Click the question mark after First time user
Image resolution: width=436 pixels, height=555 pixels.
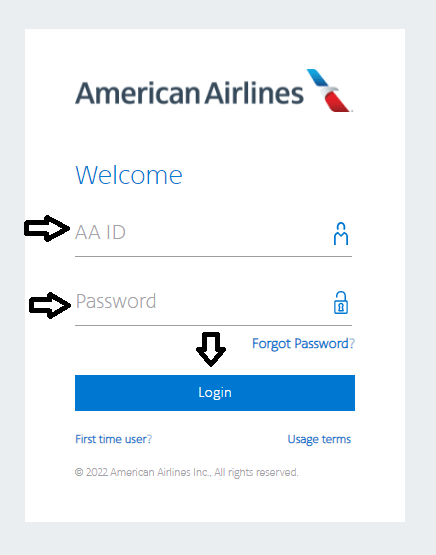point(150,439)
